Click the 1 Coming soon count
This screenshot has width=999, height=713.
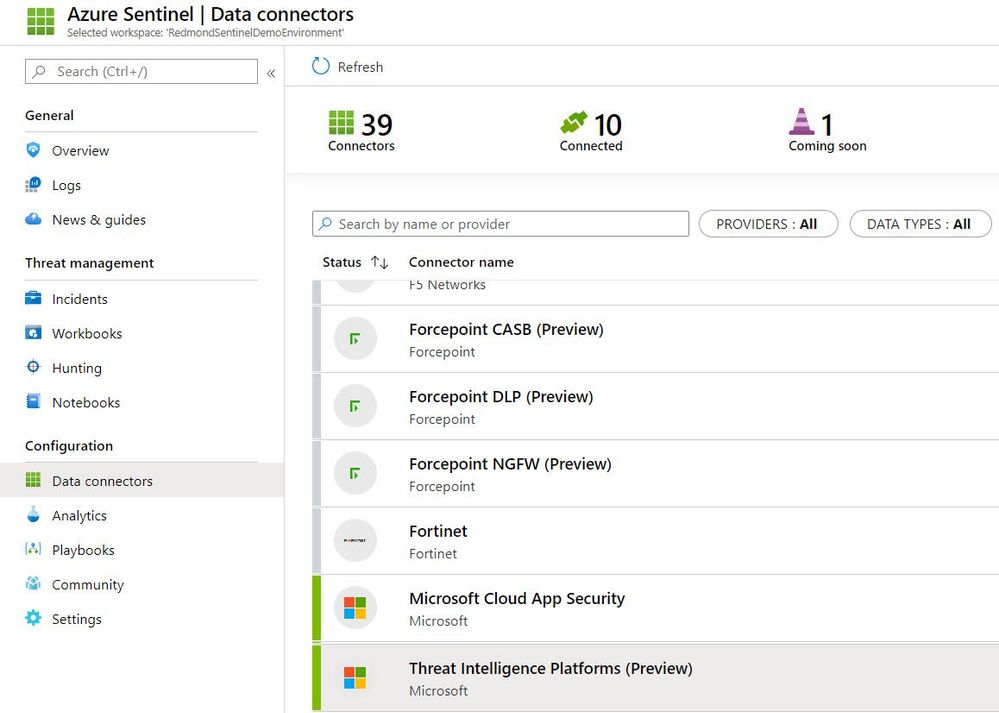tap(826, 124)
